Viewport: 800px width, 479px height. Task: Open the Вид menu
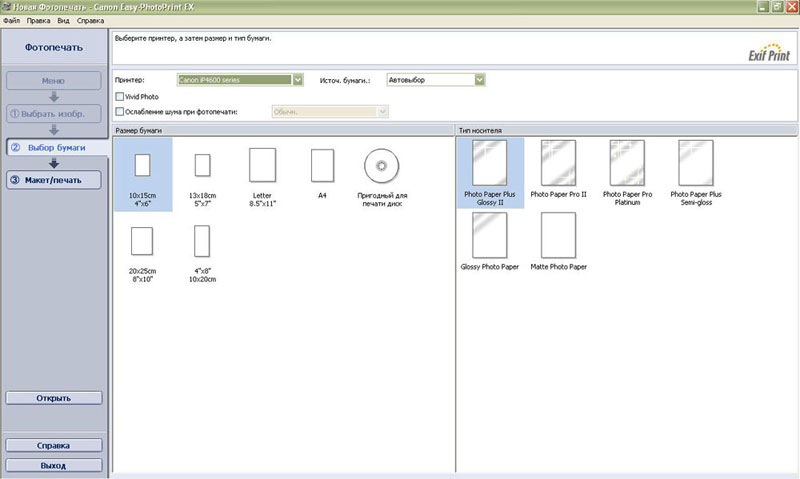pos(63,21)
